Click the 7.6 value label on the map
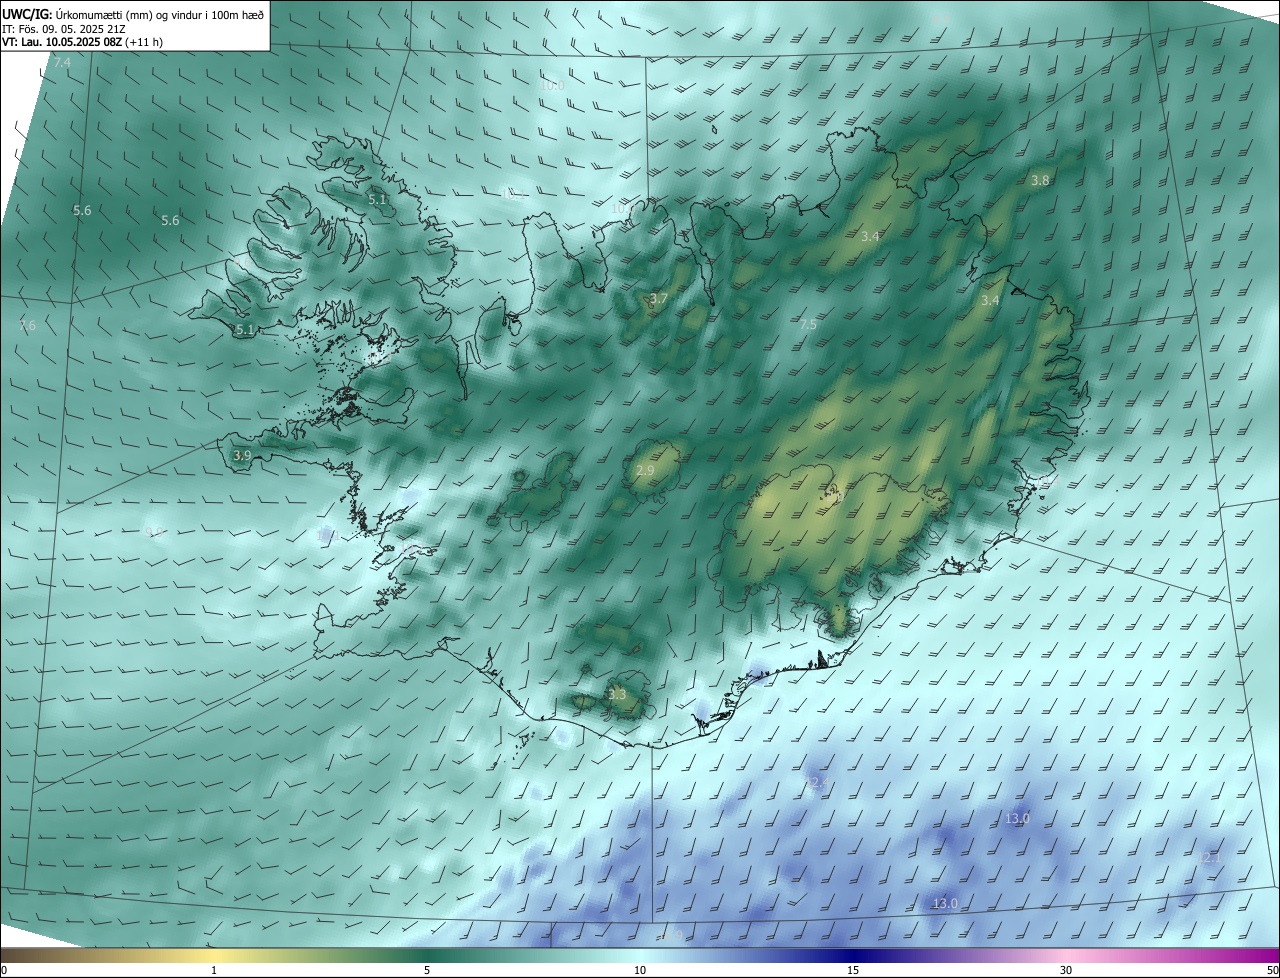 point(27,326)
